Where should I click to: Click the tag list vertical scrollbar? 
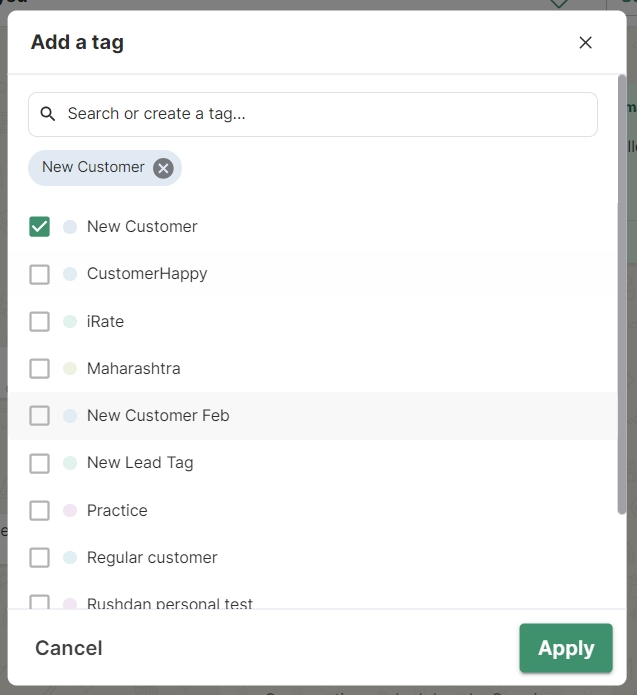pos(621,300)
